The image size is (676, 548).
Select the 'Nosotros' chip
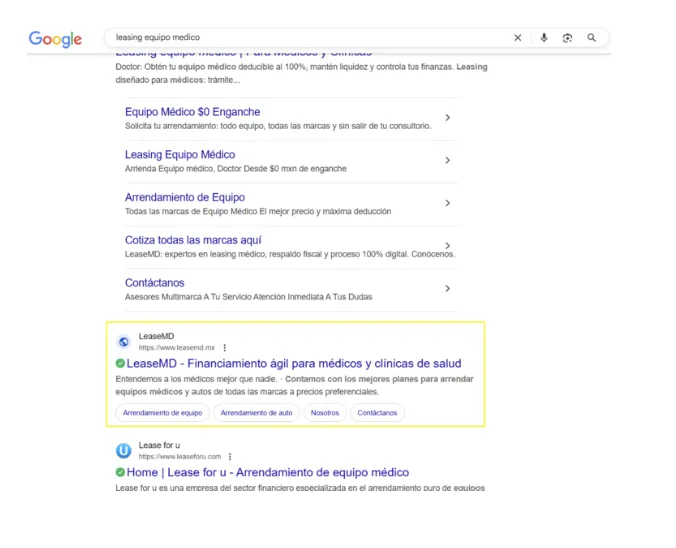325,413
